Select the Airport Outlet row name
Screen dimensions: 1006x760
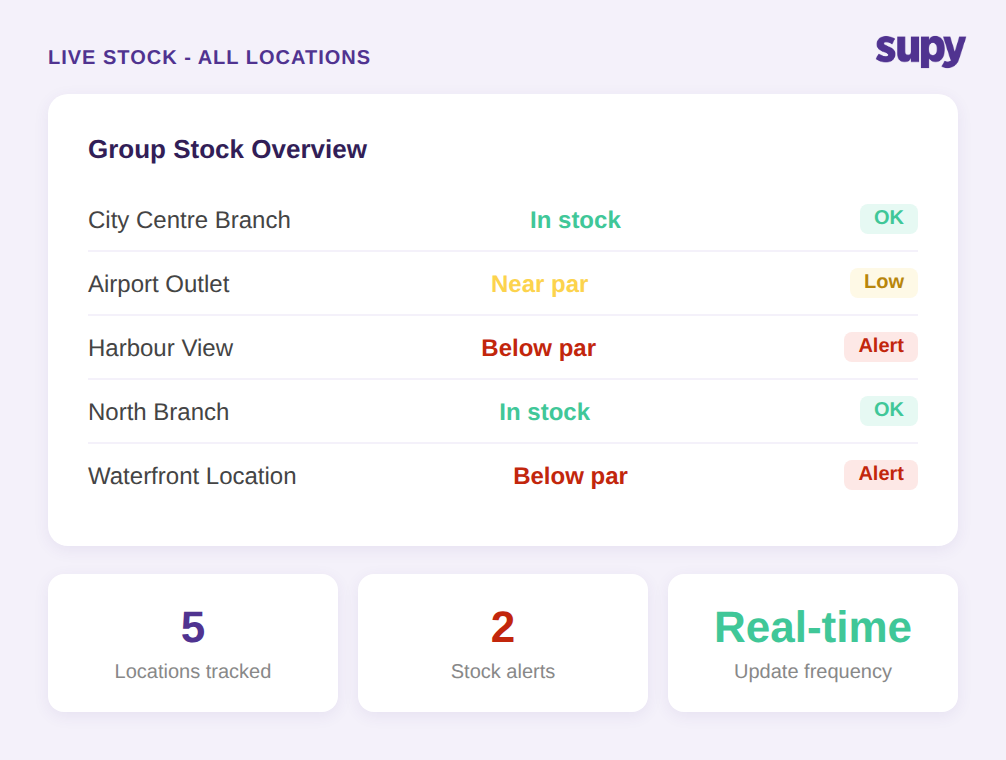[158, 284]
